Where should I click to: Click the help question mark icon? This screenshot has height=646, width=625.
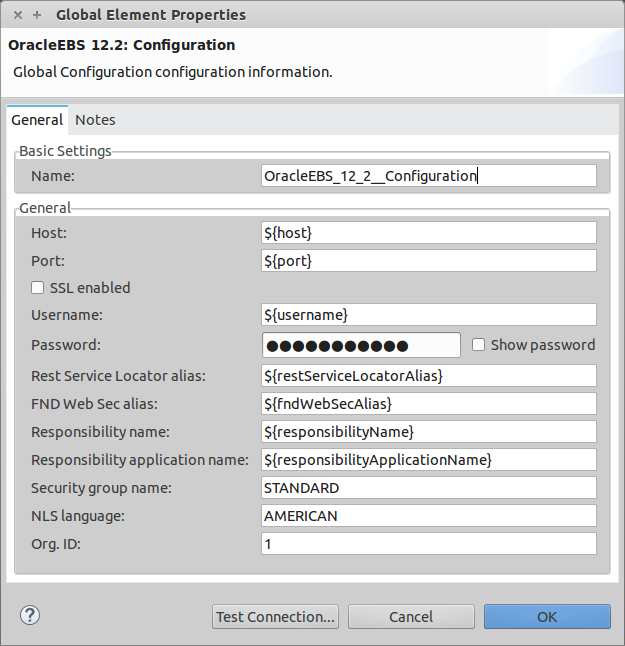[x=30, y=616]
